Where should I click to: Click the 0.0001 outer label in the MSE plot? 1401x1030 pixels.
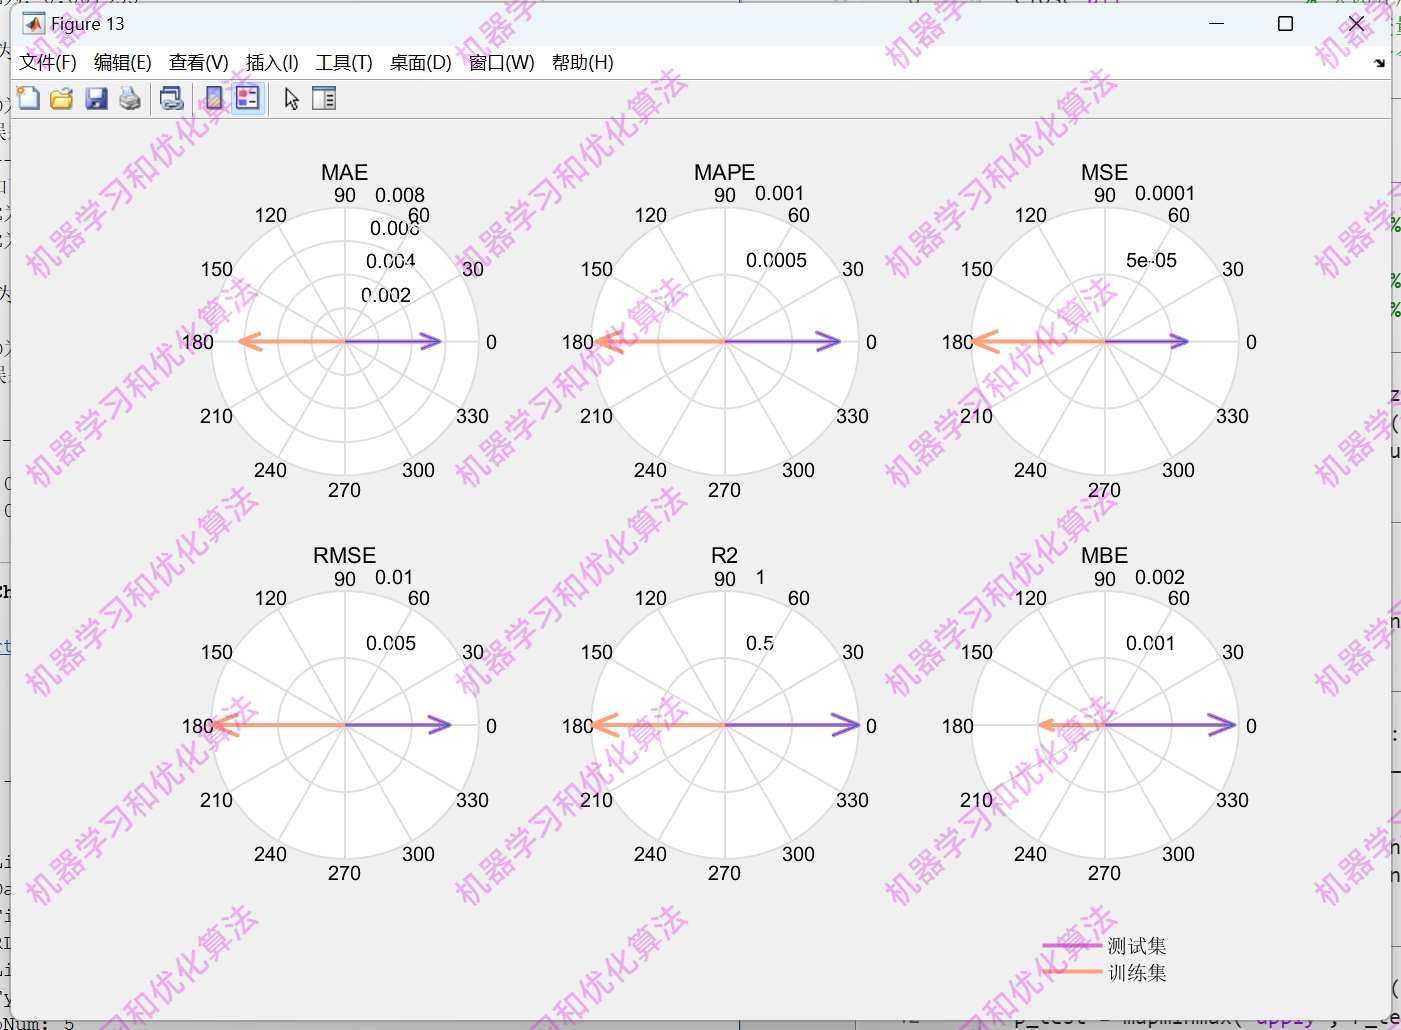(x=1165, y=193)
